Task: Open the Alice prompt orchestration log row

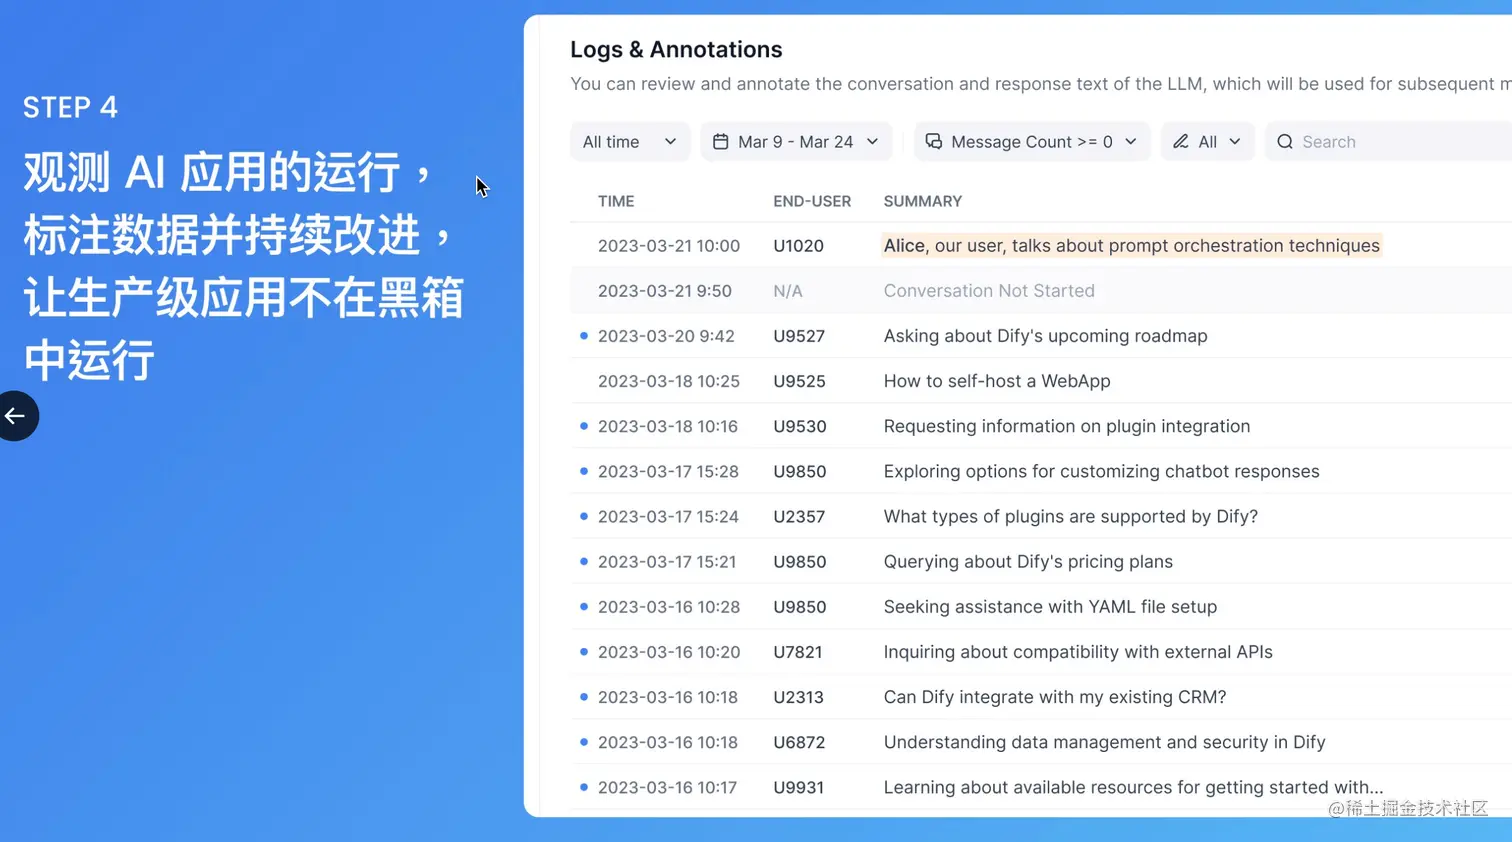Action: [x=1041, y=245]
